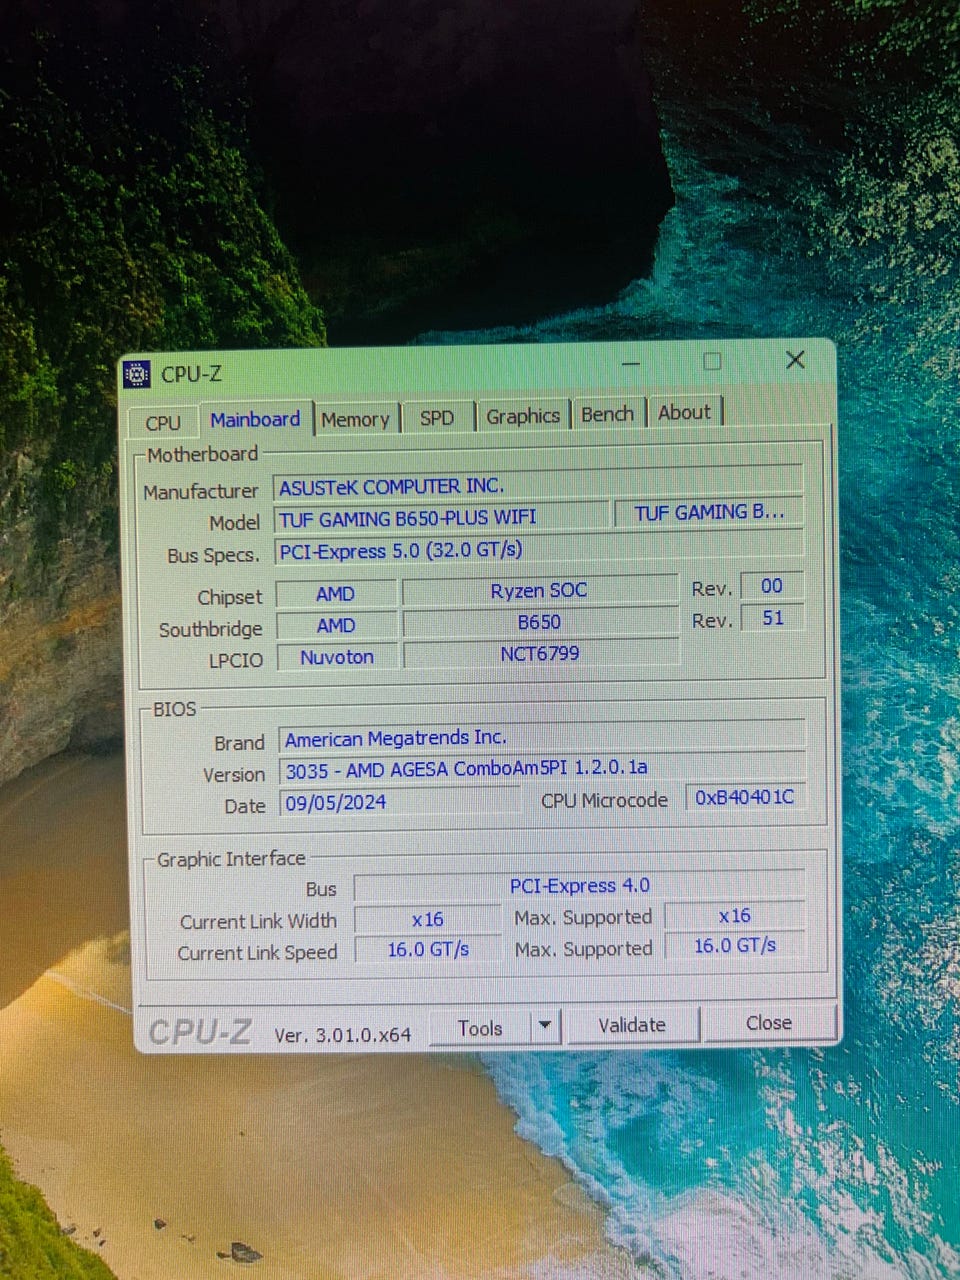Click the CPU-Z window title text

[x=191, y=374]
